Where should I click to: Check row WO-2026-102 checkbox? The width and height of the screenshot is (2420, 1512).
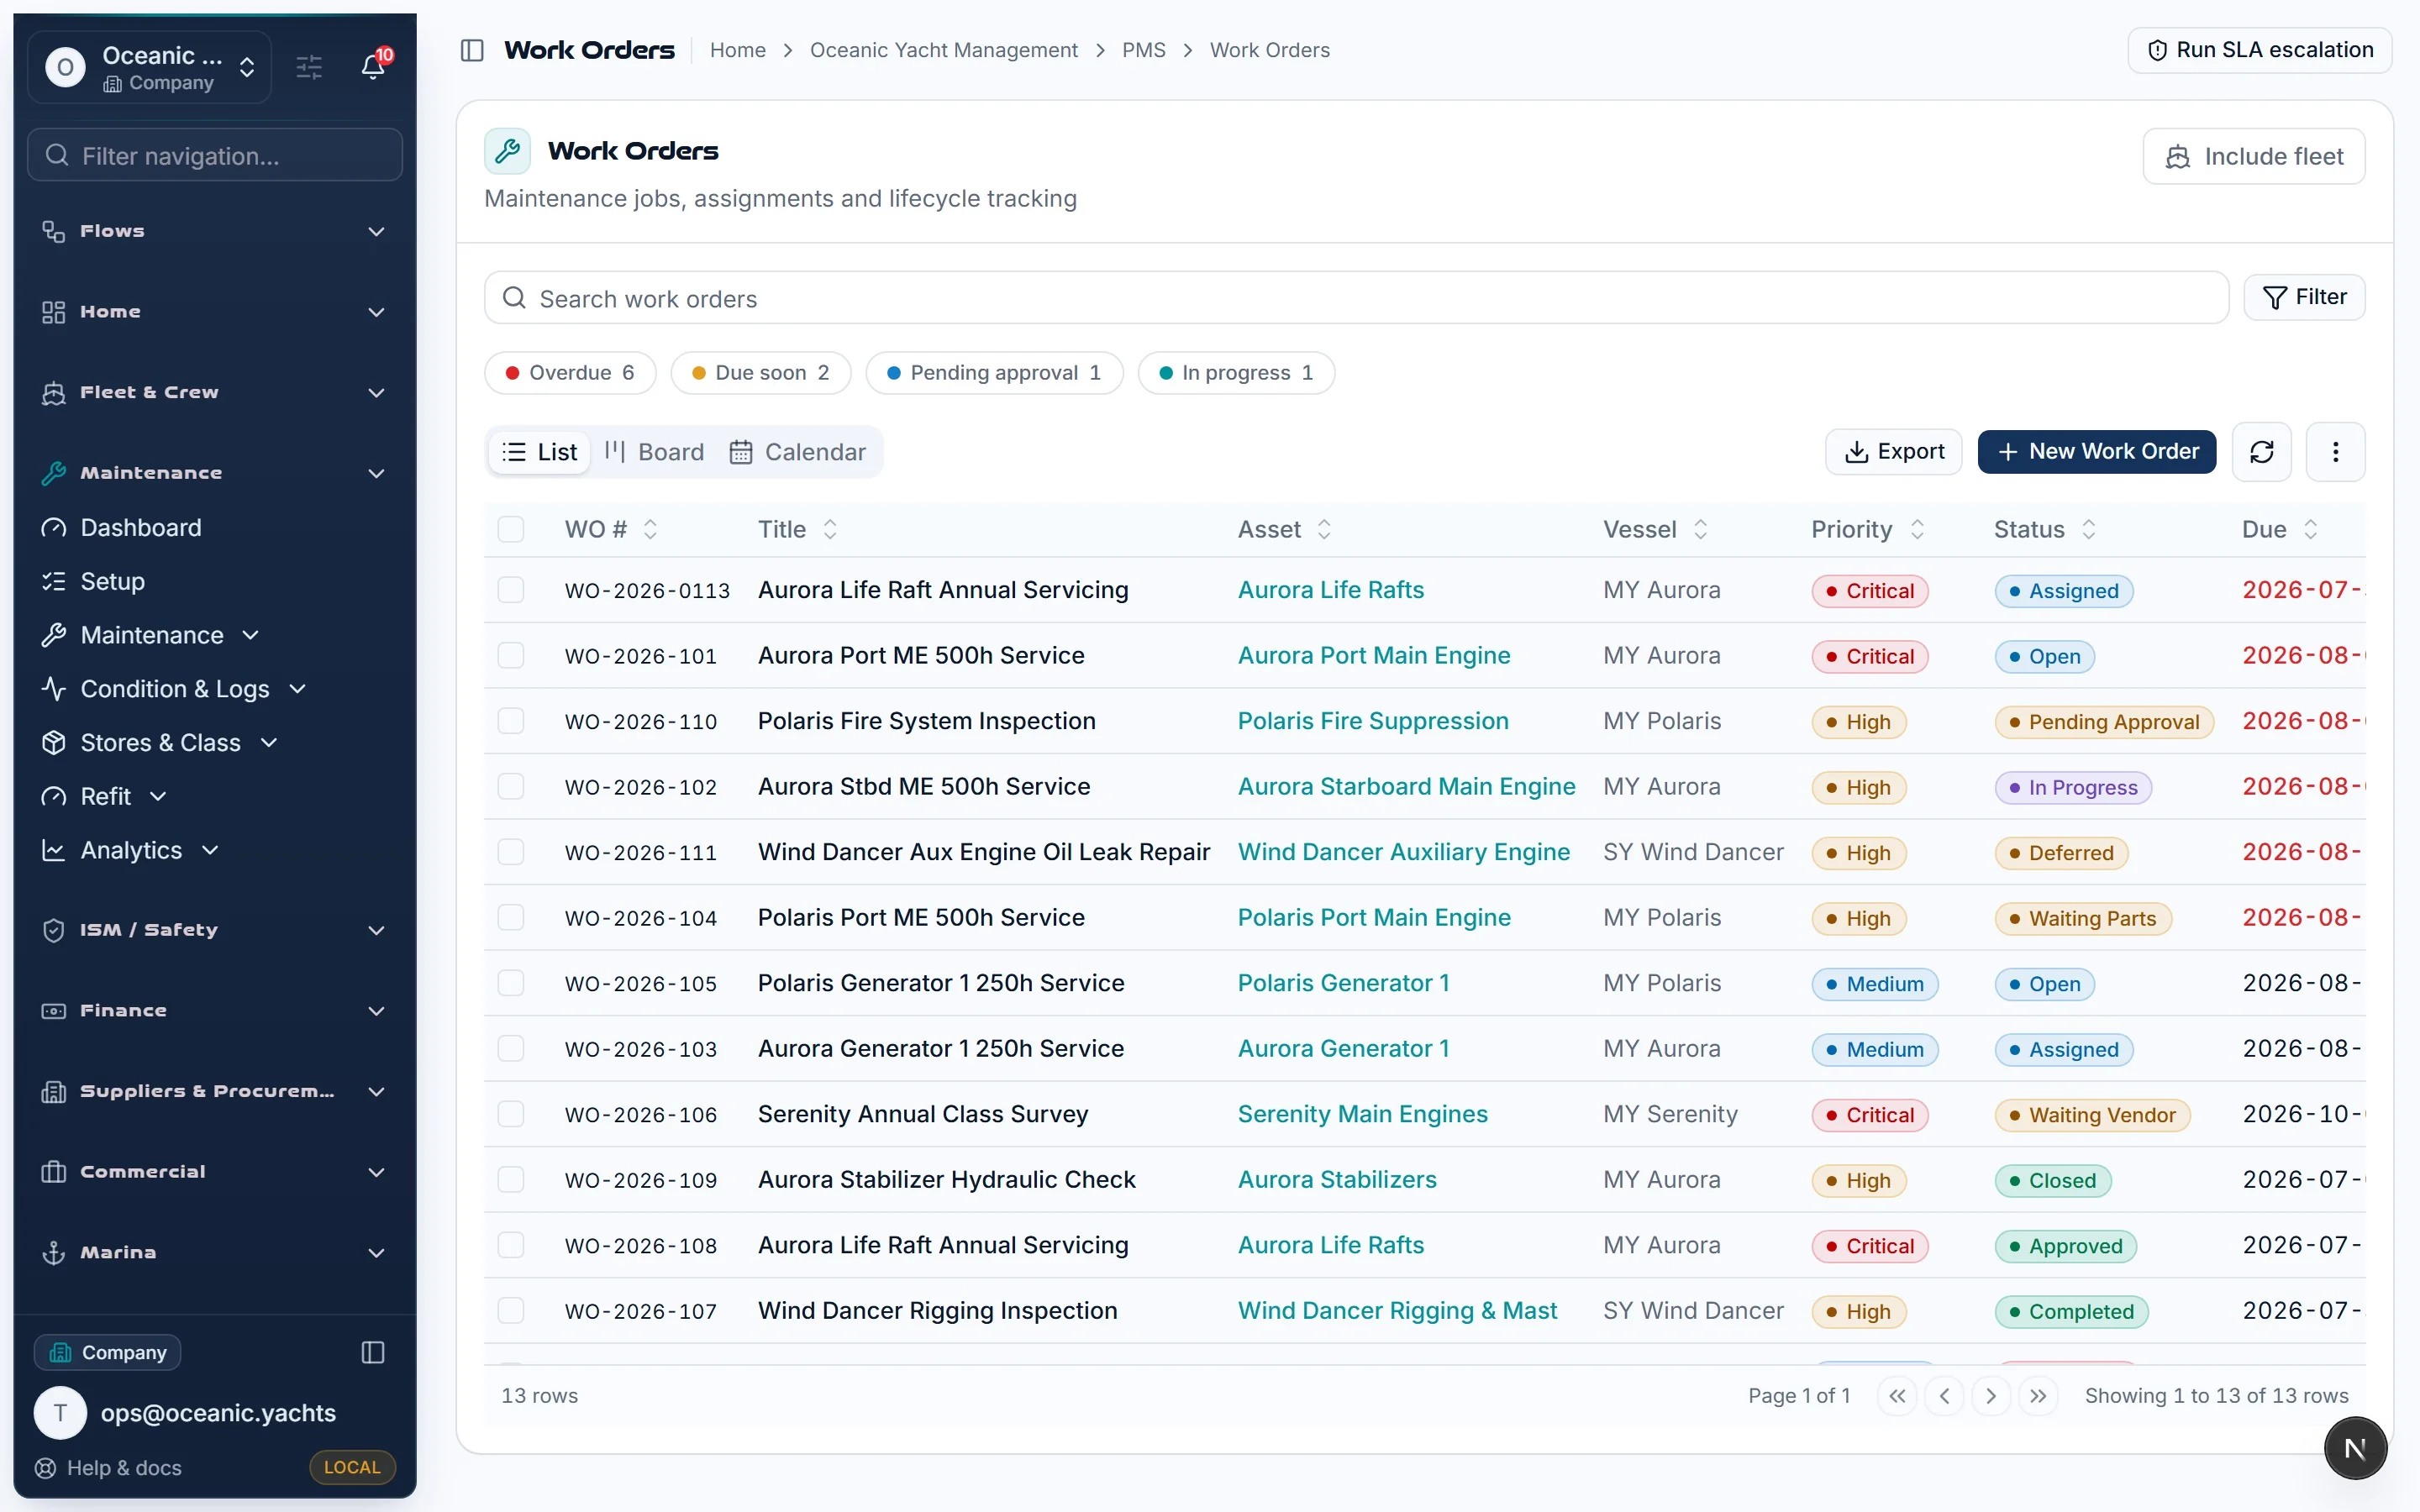(x=511, y=786)
